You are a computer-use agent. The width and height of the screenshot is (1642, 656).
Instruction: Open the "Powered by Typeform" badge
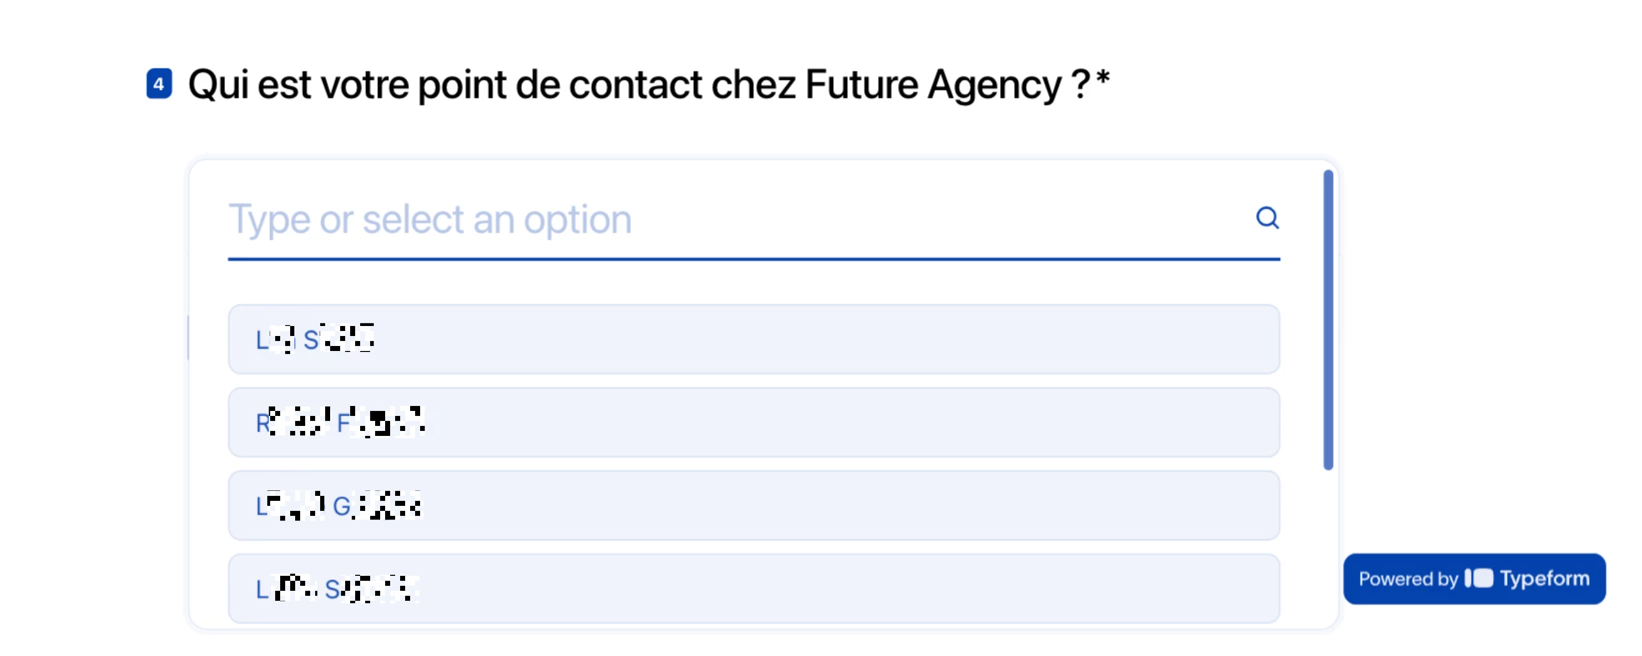click(1474, 579)
